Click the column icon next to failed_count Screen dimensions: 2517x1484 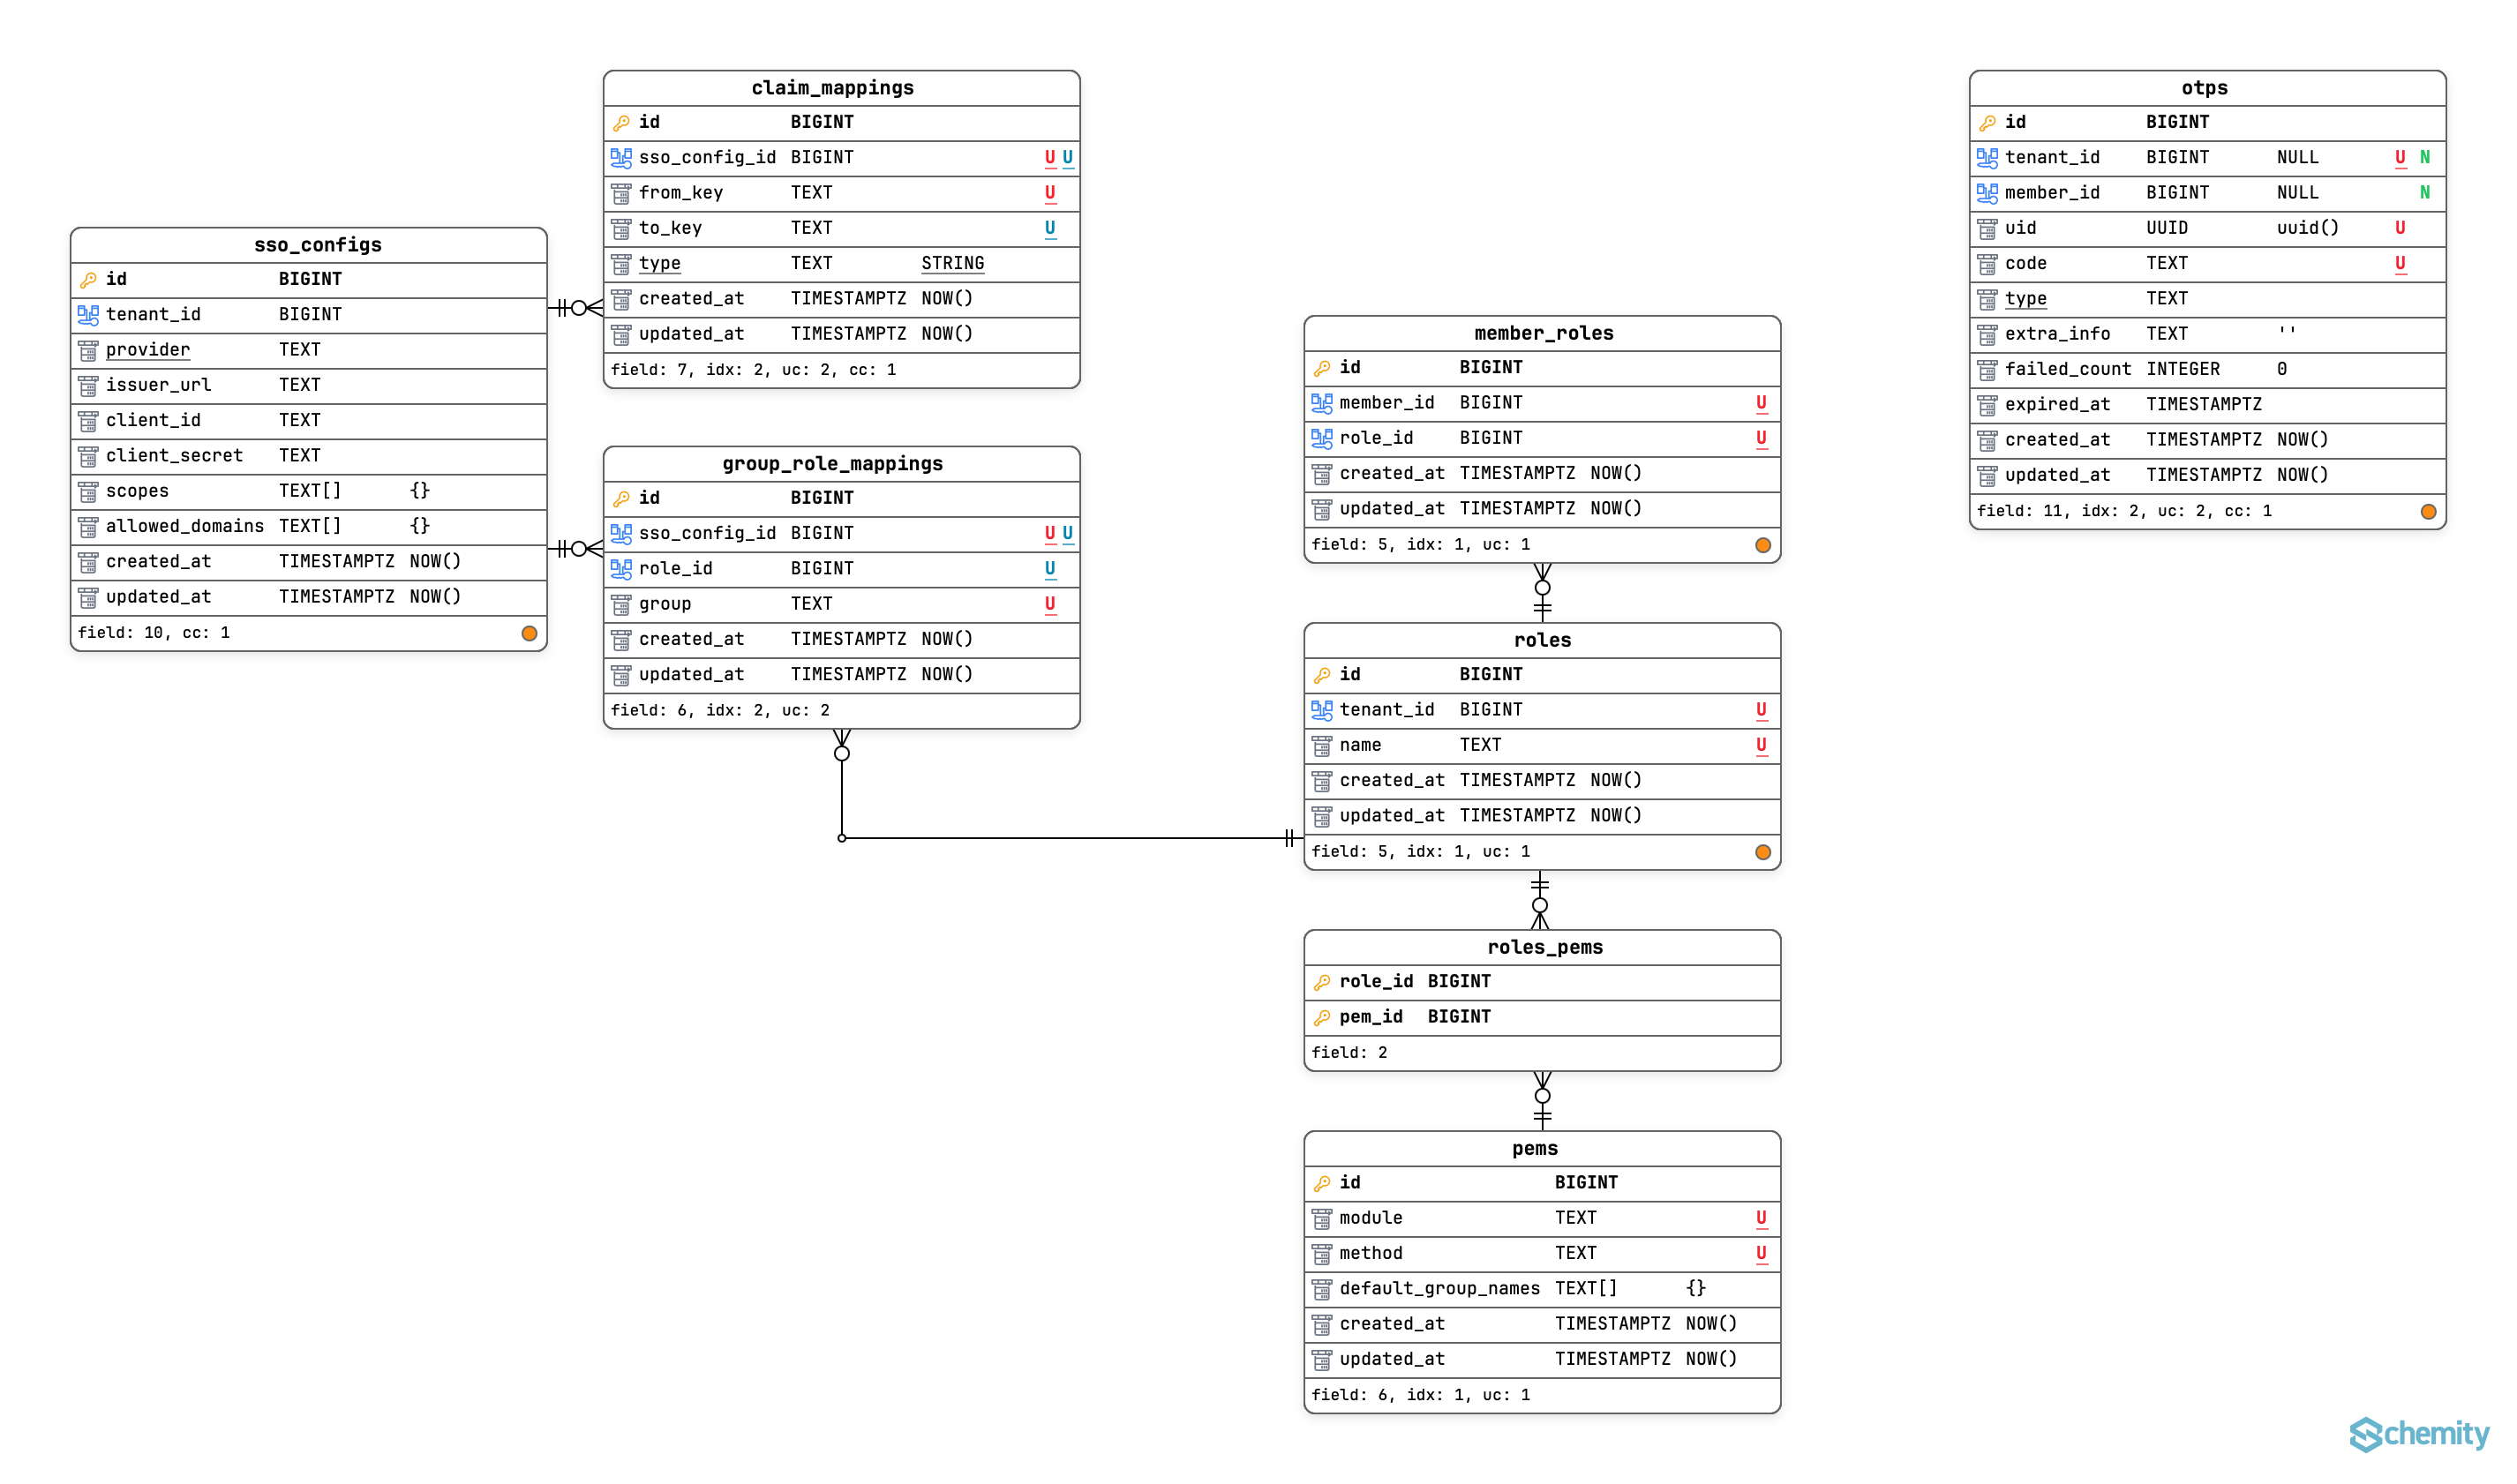point(1987,370)
